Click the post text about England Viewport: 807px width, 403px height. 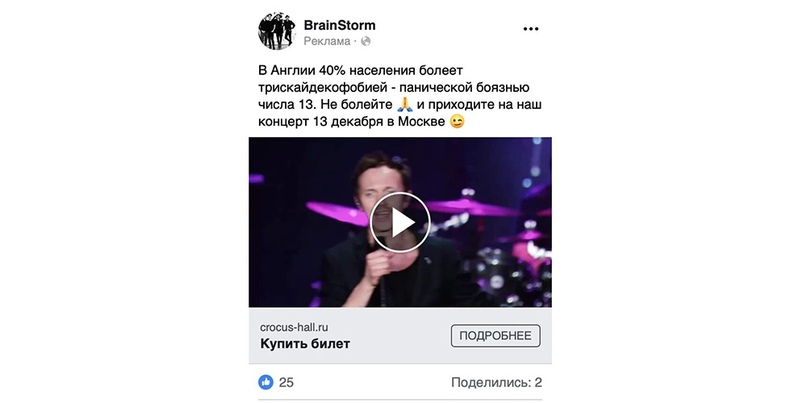click(400, 96)
